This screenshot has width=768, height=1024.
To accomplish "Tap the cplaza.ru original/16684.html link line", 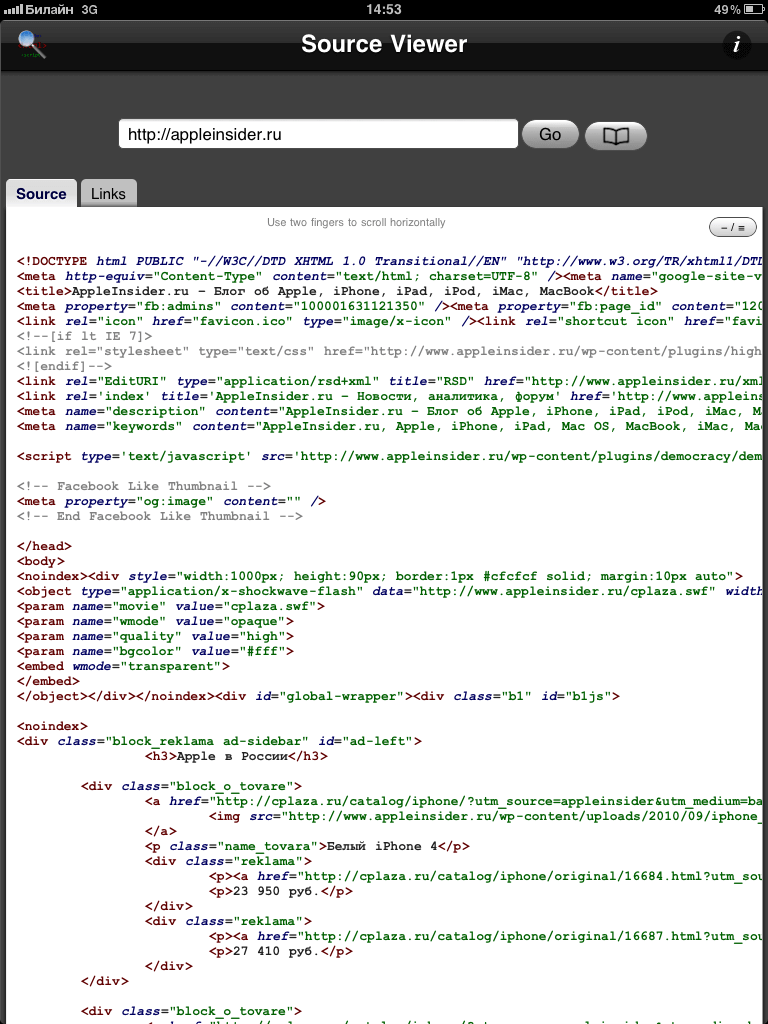I will point(485,876).
